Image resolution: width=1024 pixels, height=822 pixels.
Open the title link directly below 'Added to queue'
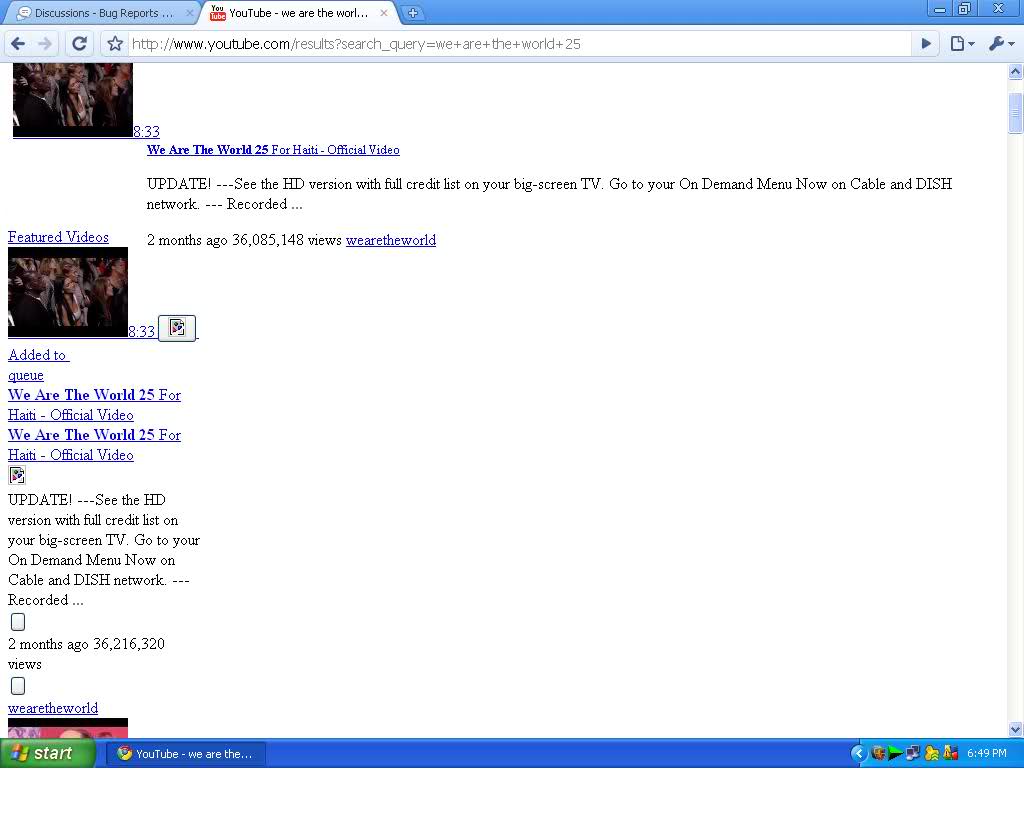pos(94,405)
